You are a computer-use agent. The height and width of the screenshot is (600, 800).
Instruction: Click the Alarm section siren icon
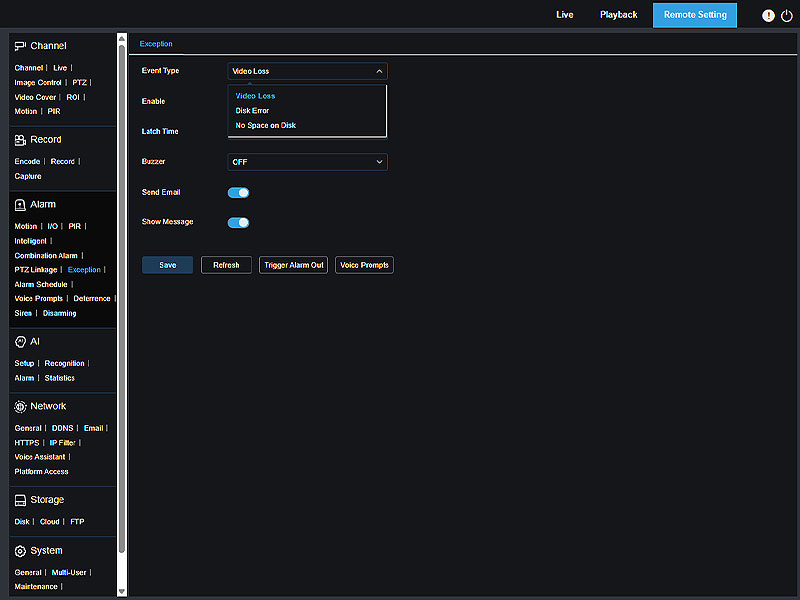click(x=20, y=204)
